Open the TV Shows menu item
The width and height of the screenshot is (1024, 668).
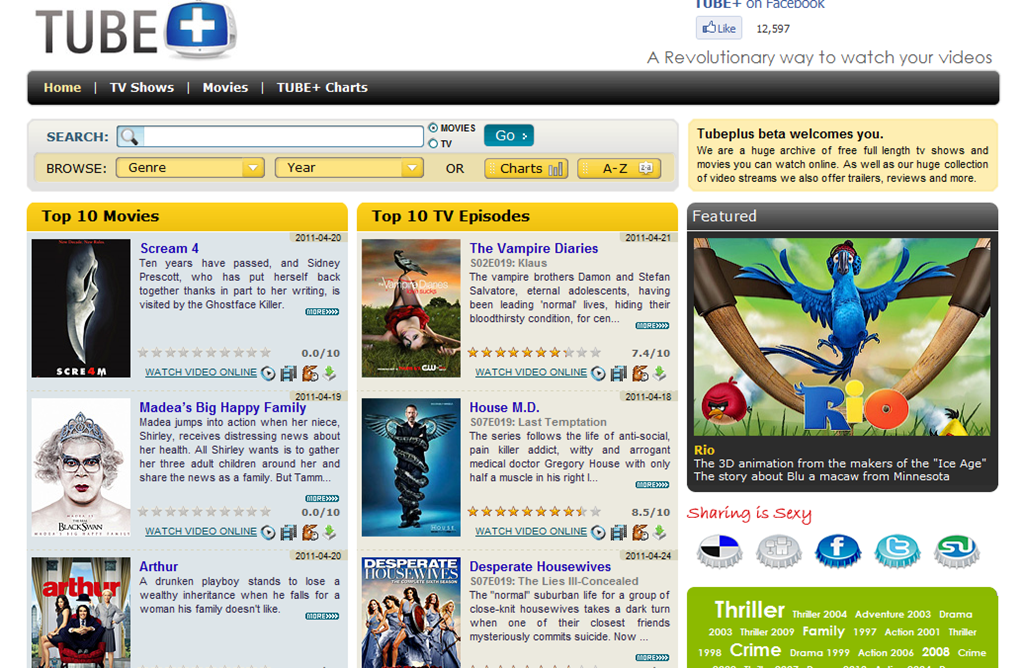(x=142, y=87)
